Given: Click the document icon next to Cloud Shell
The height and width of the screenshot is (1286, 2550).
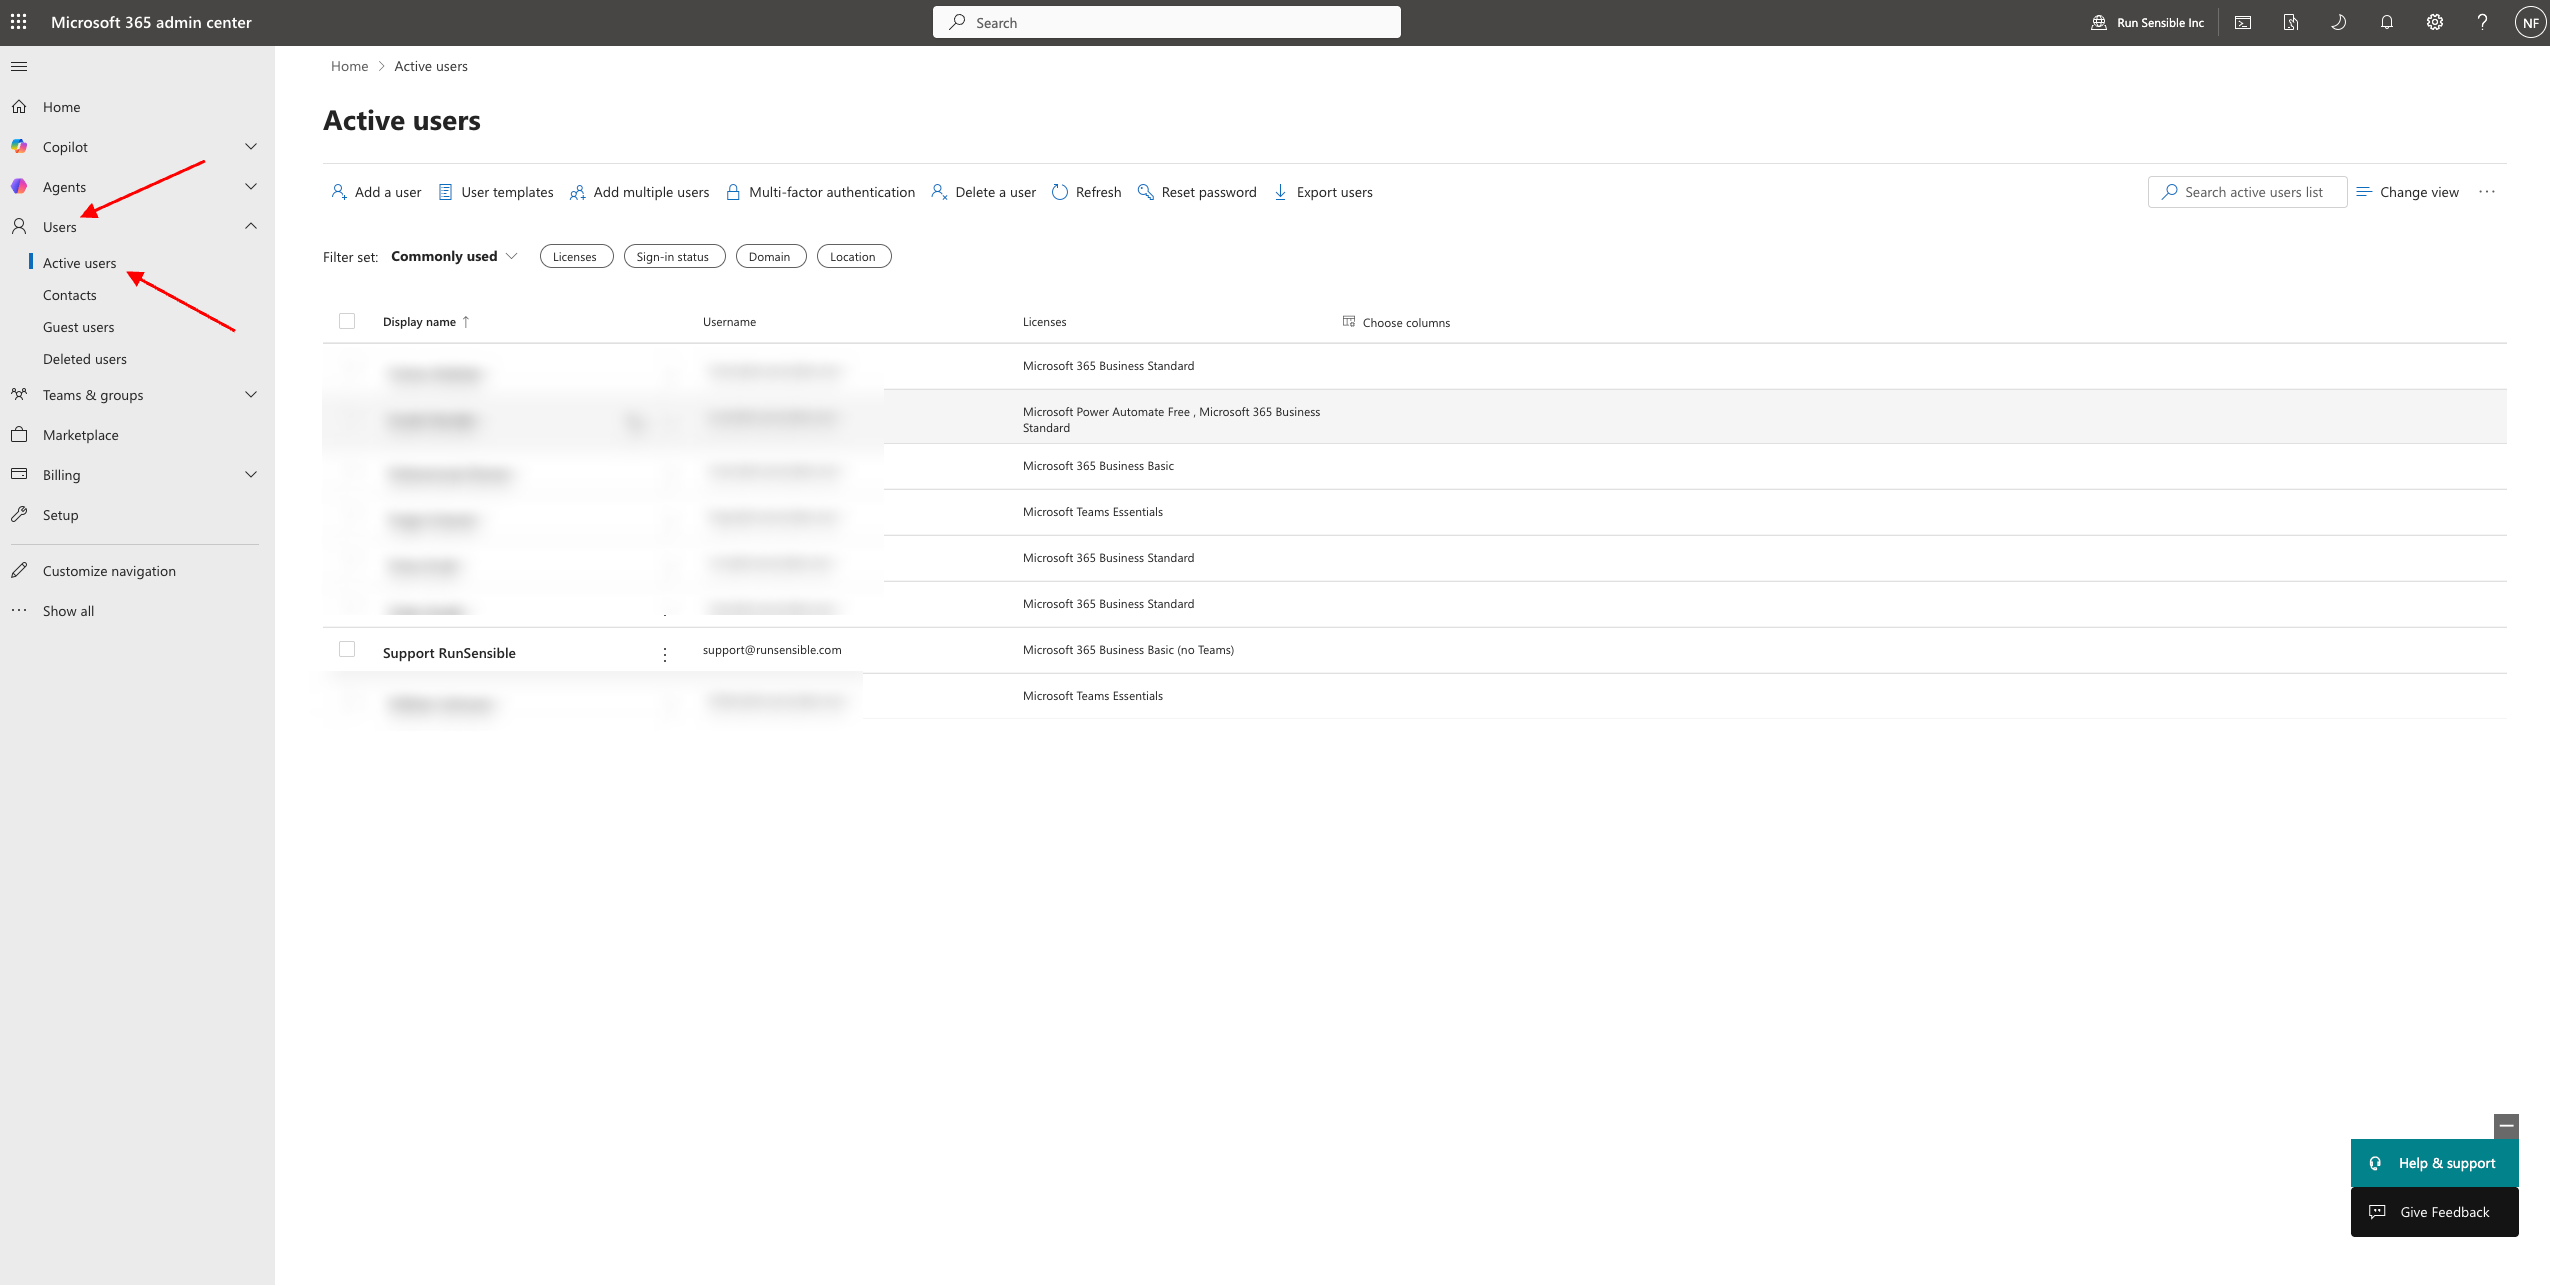Looking at the screenshot, I should [x=2291, y=22].
